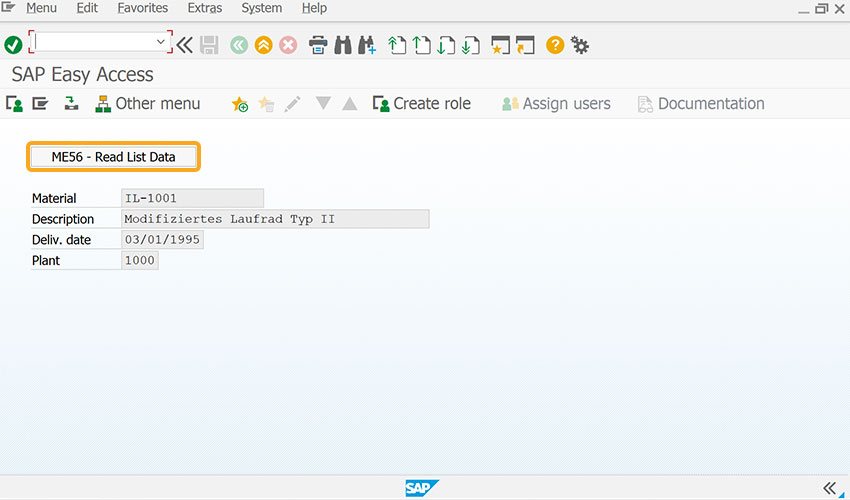Click the Find binoculars icon
Viewport: 850px width, 500px height.
tap(343, 45)
